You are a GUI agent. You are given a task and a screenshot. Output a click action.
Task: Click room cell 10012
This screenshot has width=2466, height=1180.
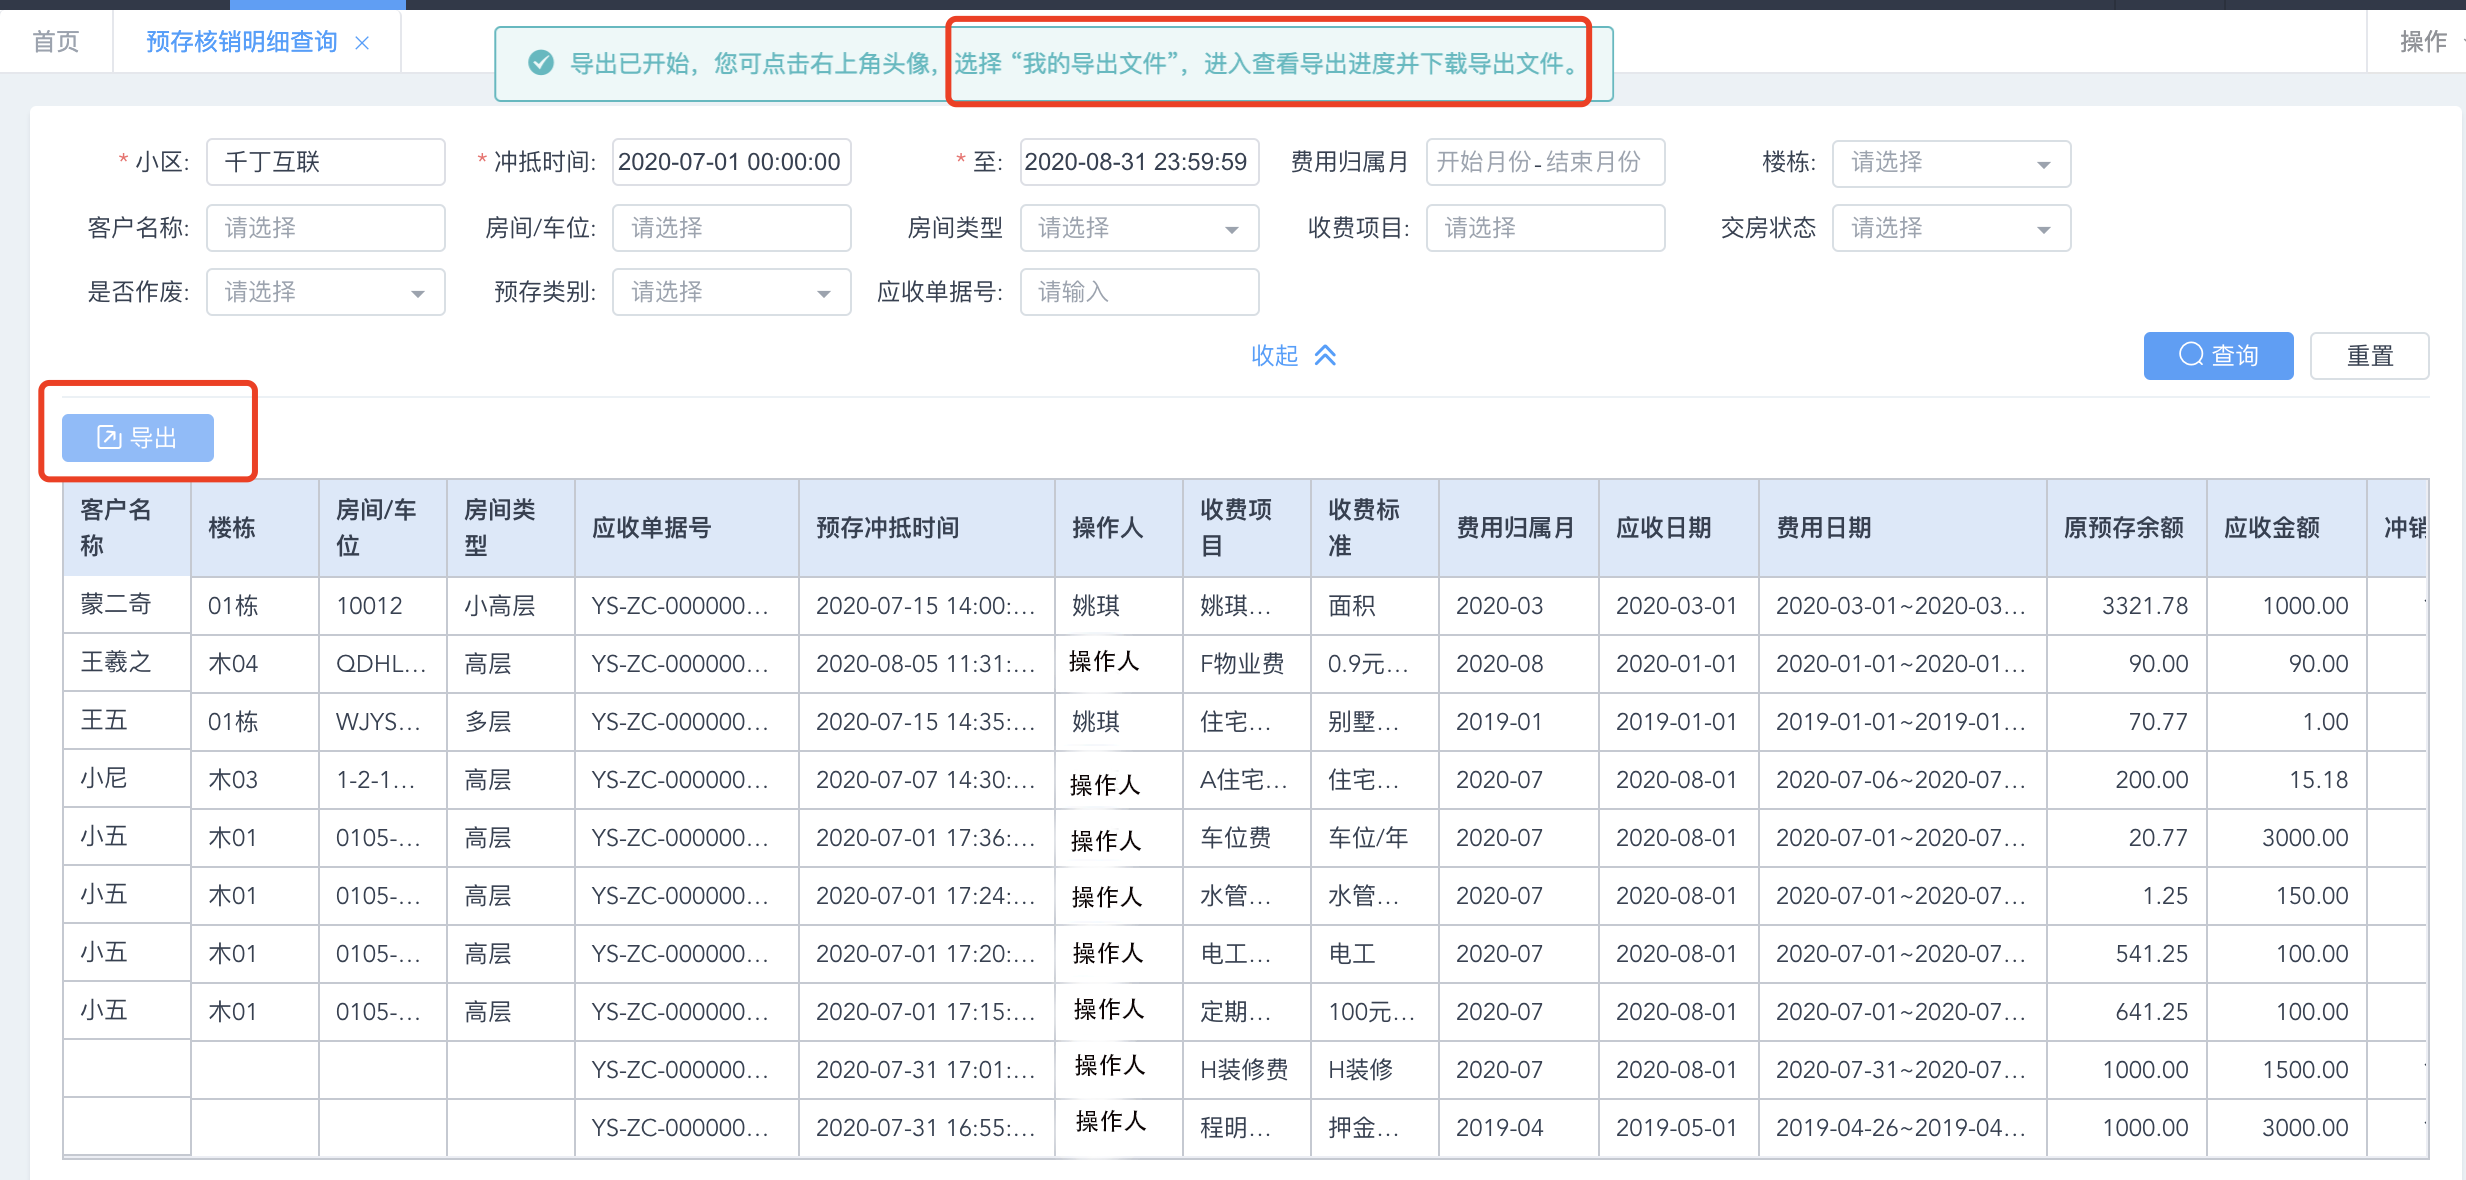[383, 606]
